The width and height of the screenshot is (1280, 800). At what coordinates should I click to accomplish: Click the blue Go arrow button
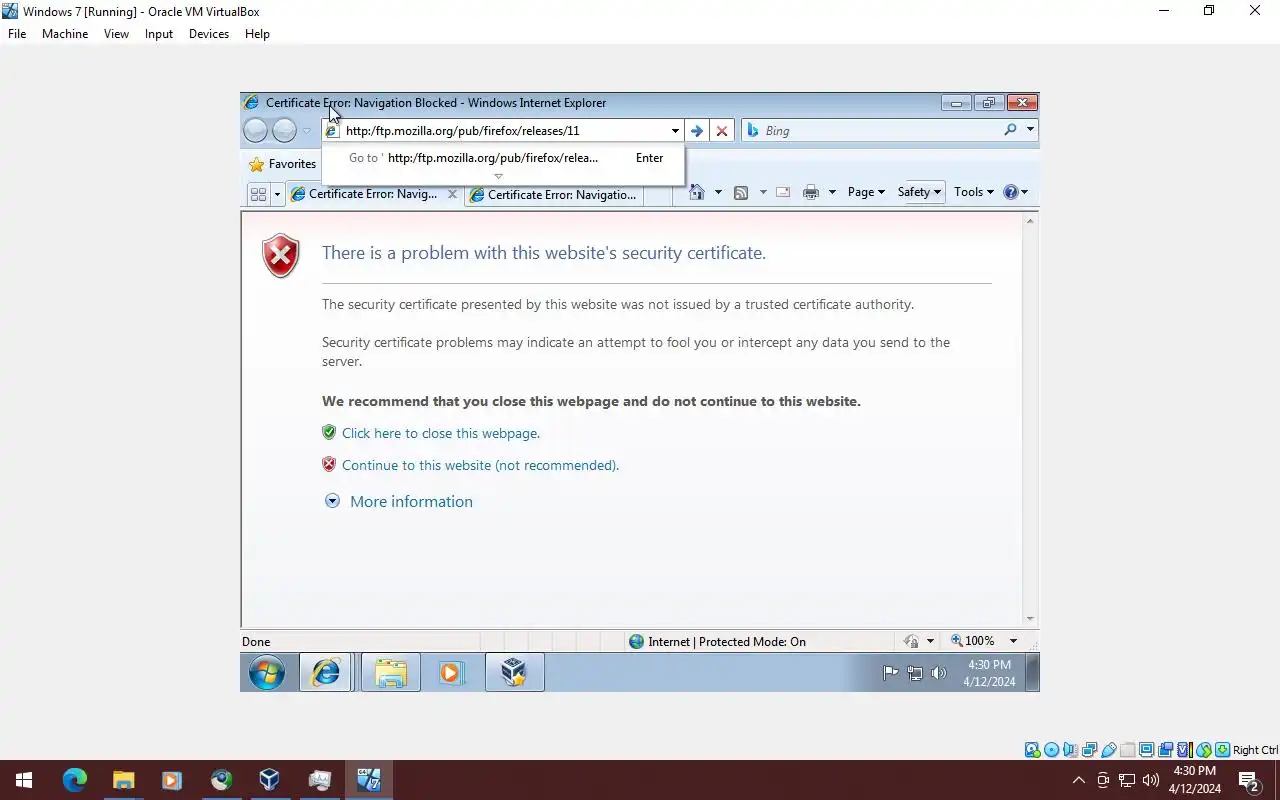697,131
